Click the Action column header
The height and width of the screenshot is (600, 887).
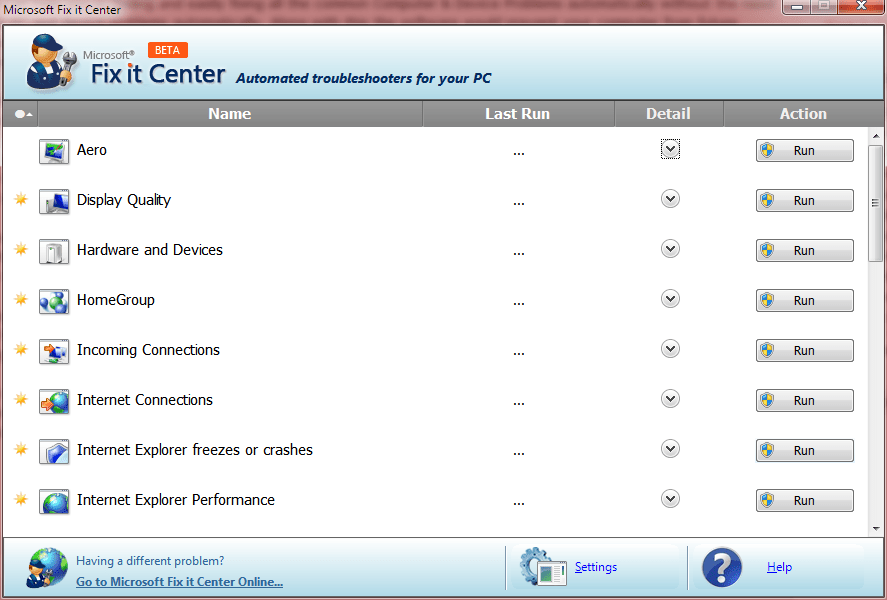[803, 114]
